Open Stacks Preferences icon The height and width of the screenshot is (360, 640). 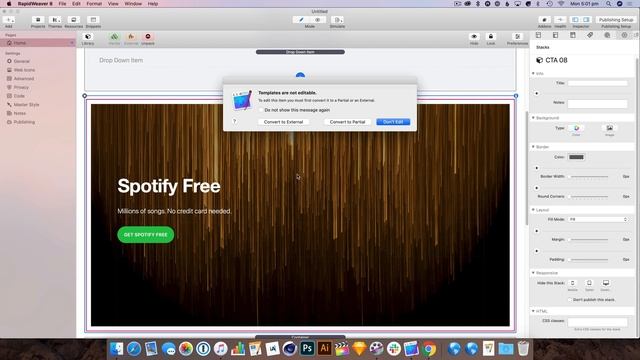click(517, 37)
